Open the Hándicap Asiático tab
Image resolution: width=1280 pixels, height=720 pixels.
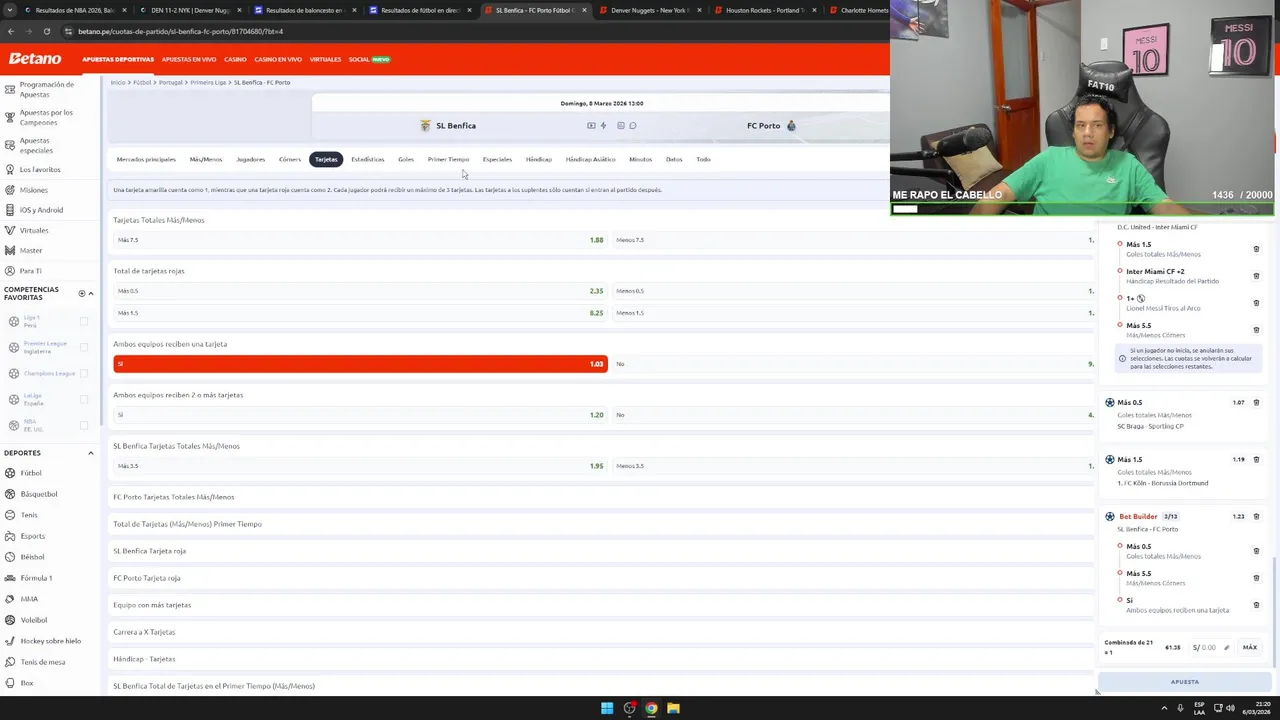[590, 159]
